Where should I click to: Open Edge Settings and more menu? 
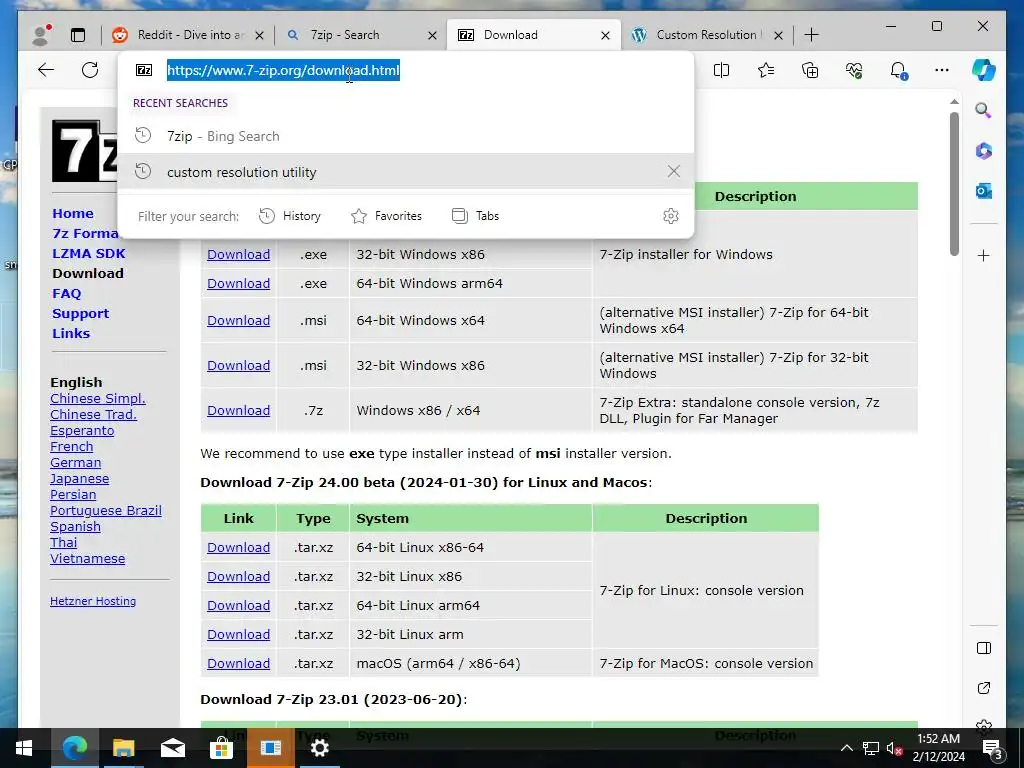tap(942, 70)
